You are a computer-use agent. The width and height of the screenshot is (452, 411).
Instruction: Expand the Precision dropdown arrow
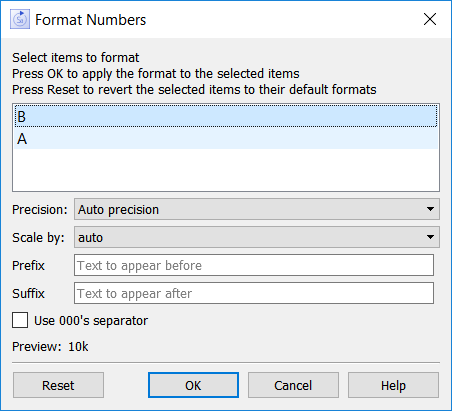click(x=430, y=209)
